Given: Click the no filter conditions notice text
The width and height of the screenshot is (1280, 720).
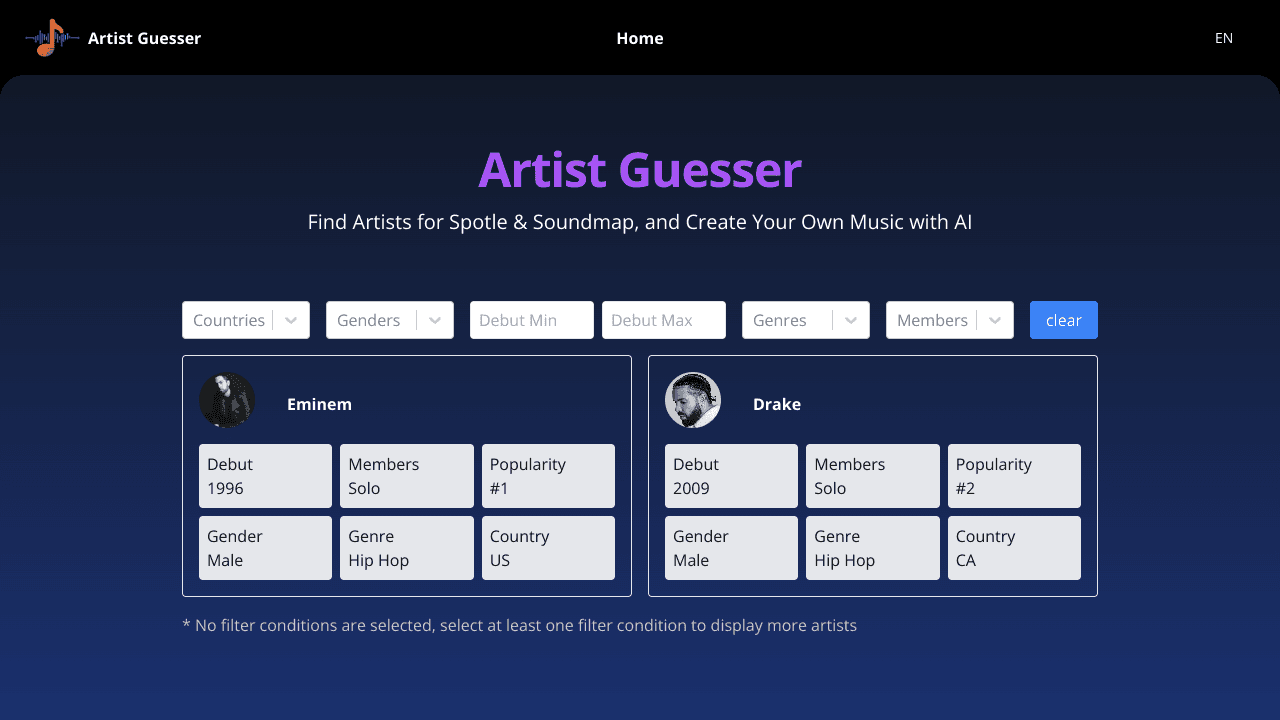Looking at the screenshot, I should point(519,626).
